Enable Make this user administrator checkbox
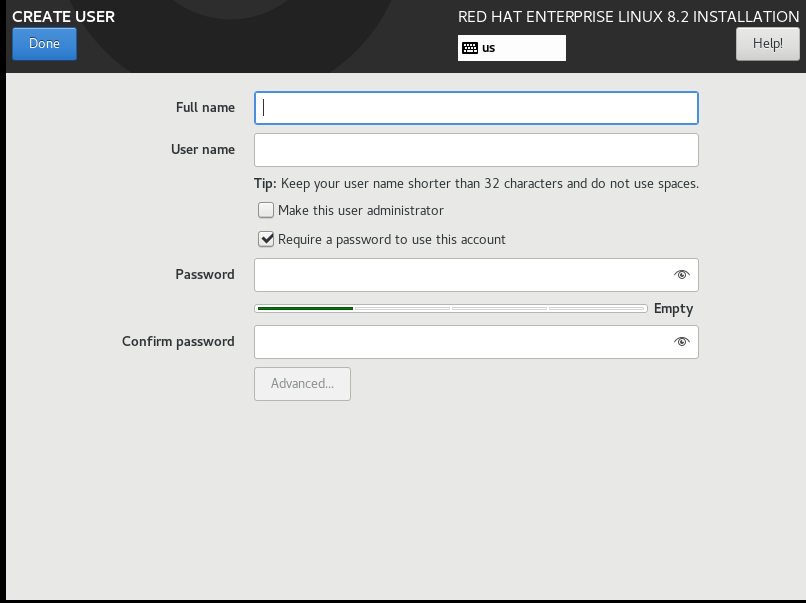The width and height of the screenshot is (806, 603). (x=266, y=210)
